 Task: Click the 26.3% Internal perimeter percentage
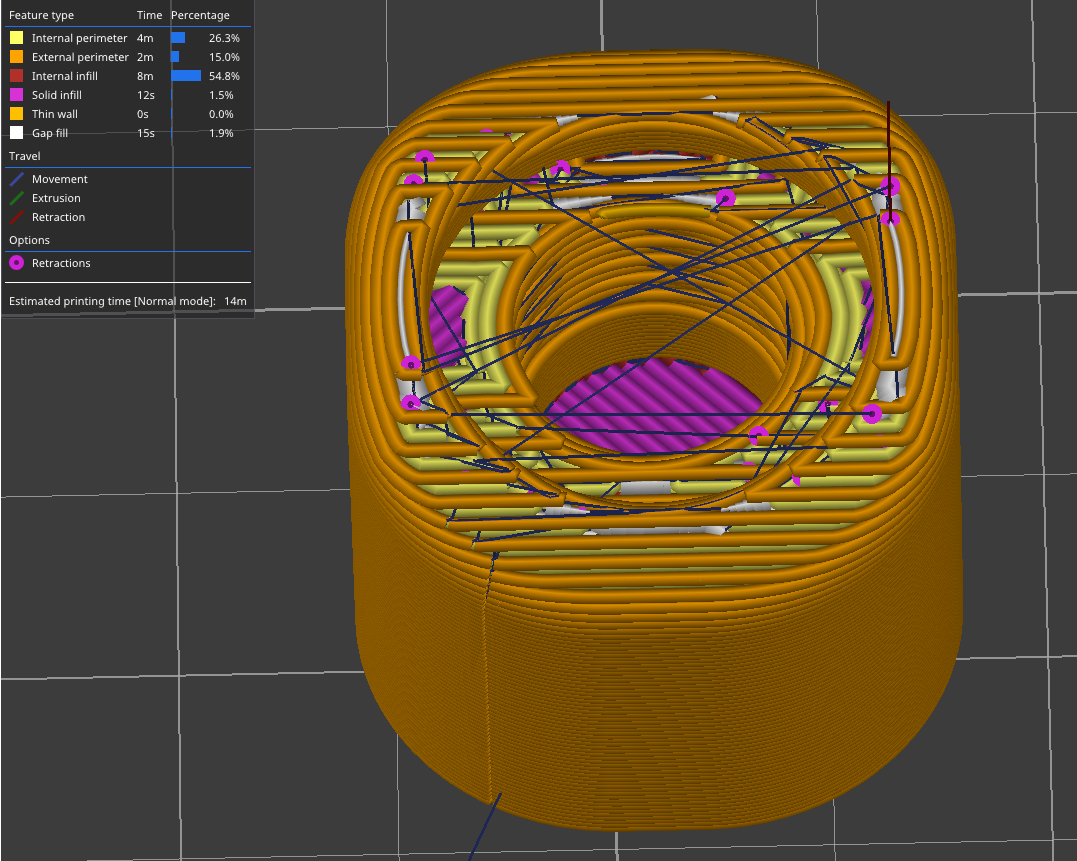click(x=224, y=38)
